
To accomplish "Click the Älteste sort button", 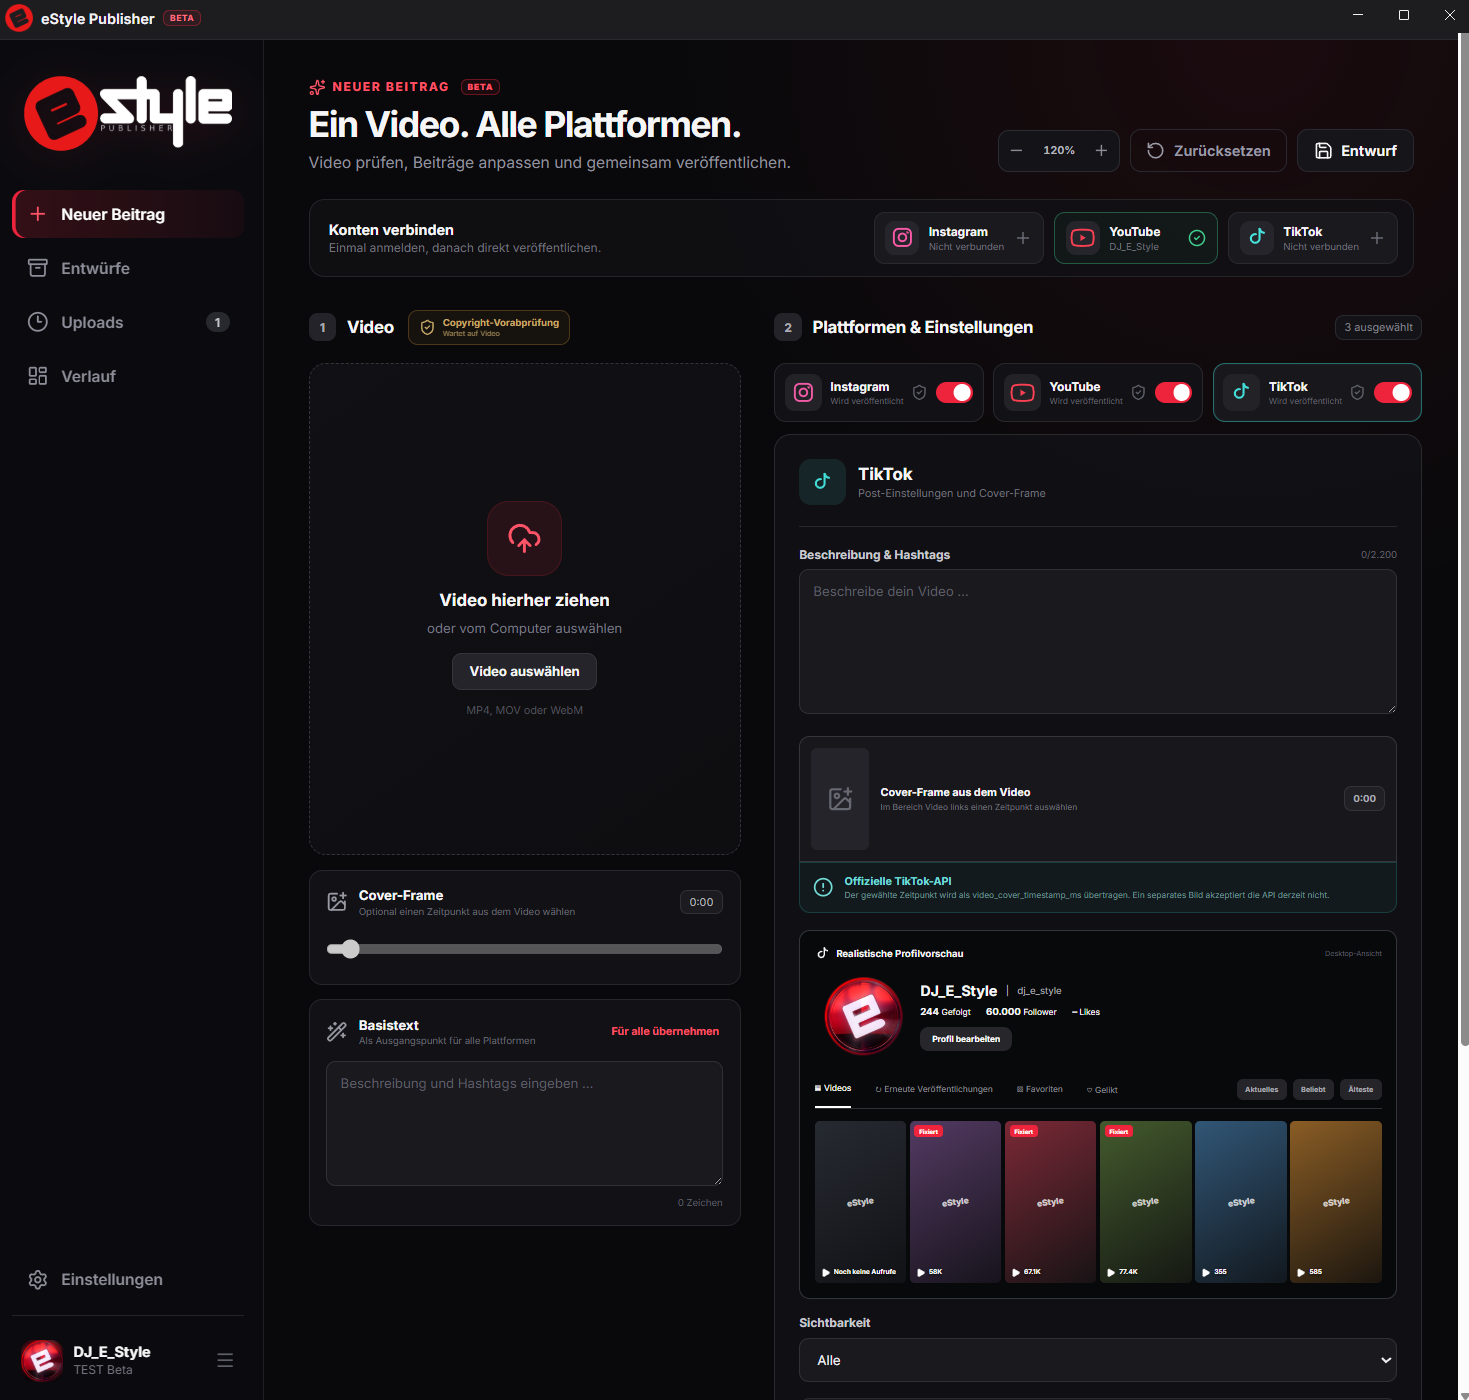I will [x=1361, y=1090].
